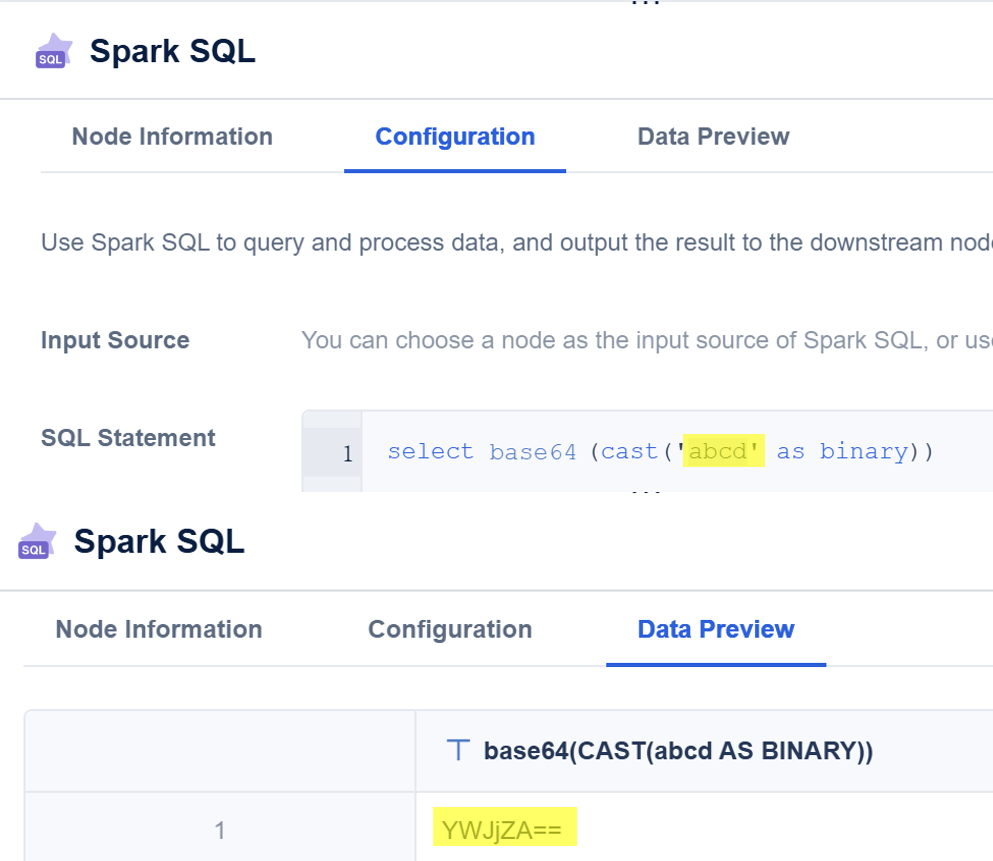Select the active, underlined Data Preview tab
The image size is (993, 861).
[716, 629]
